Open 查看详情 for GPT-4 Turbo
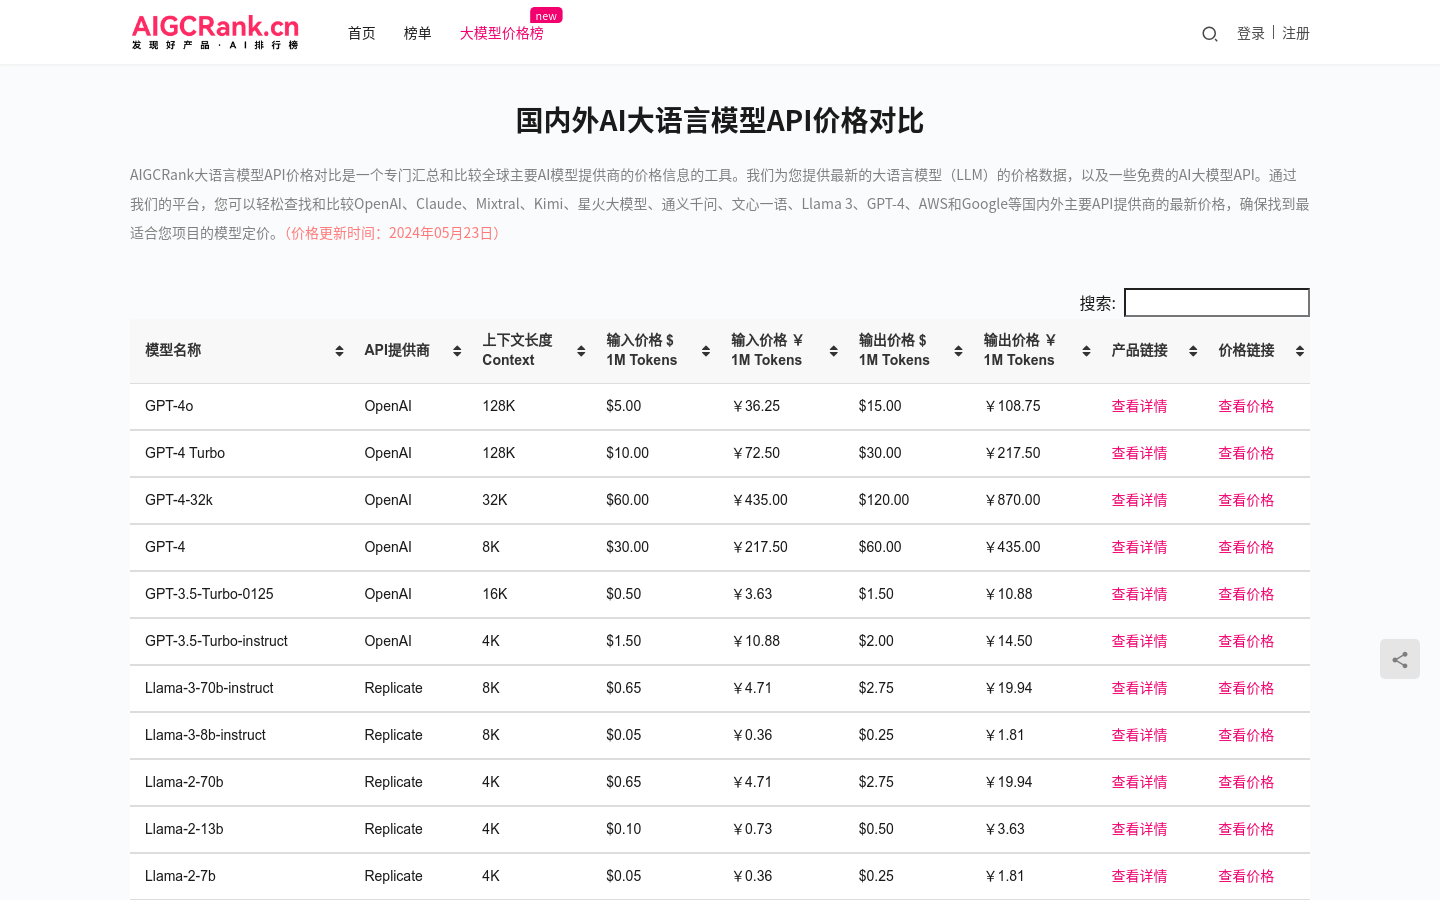The width and height of the screenshot is (1440, 900). (1139, 453)
